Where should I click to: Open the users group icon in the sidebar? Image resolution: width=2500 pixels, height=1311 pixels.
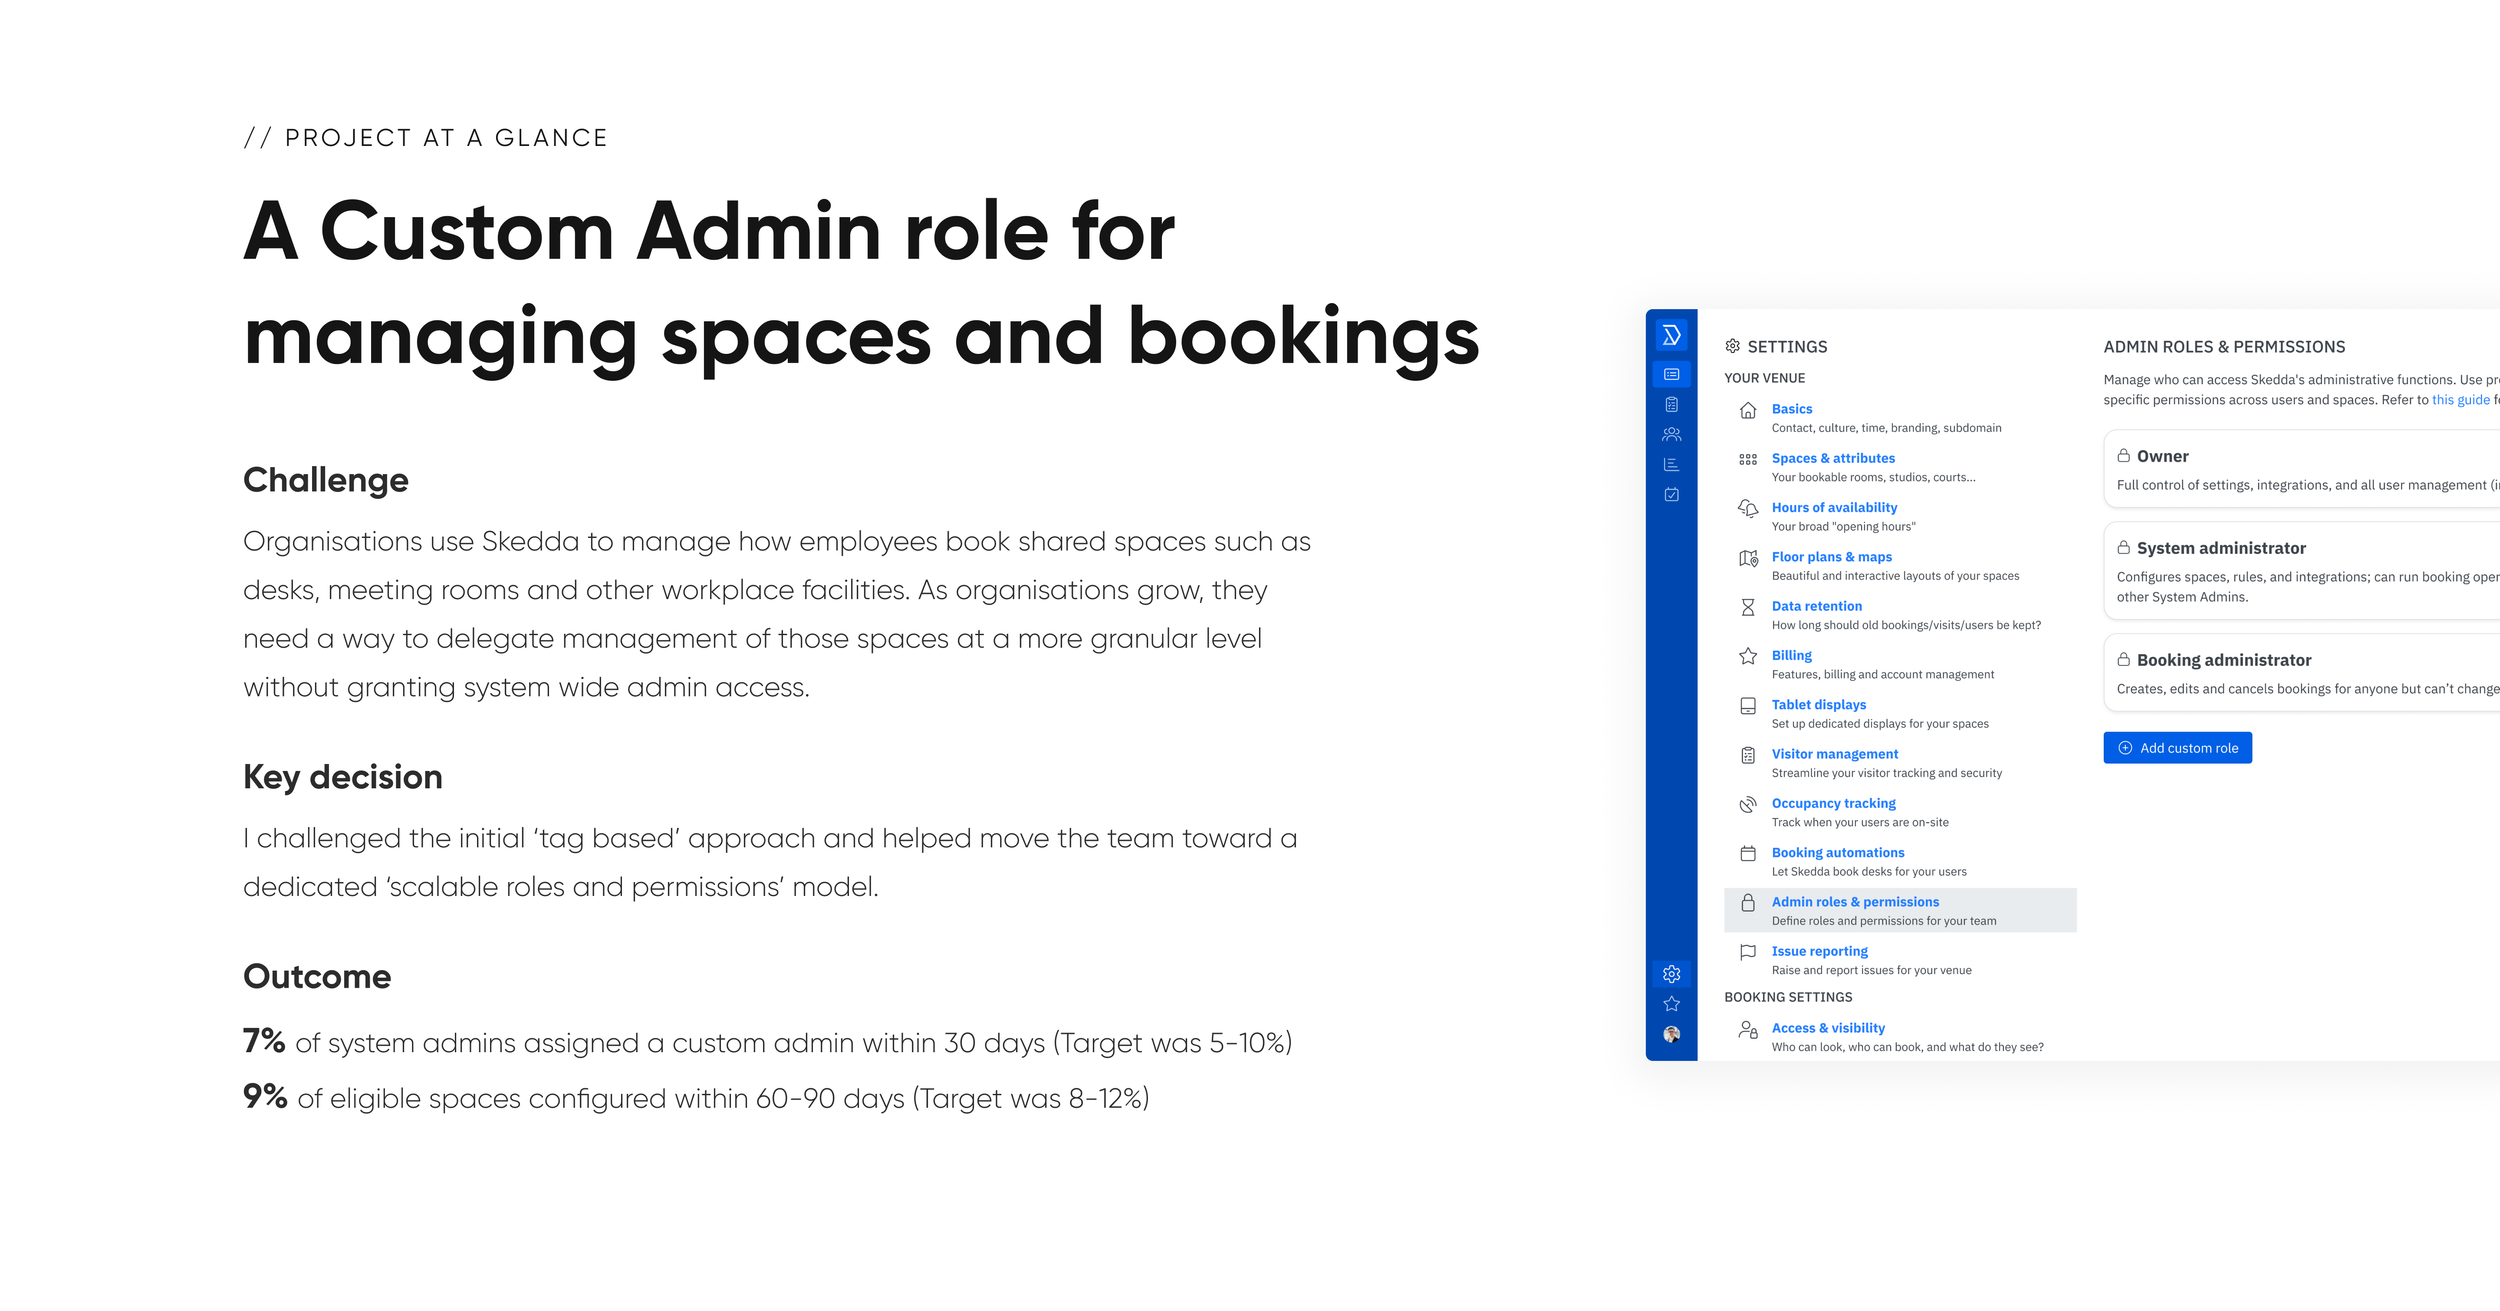[x=1671, y=434]
